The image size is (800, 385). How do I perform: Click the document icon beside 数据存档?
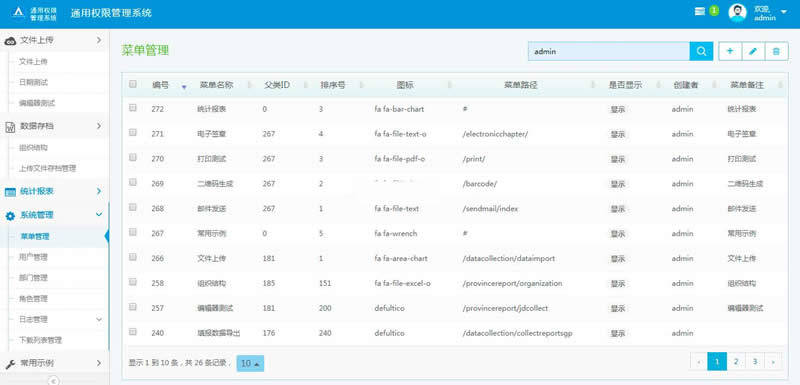(10, 127)
